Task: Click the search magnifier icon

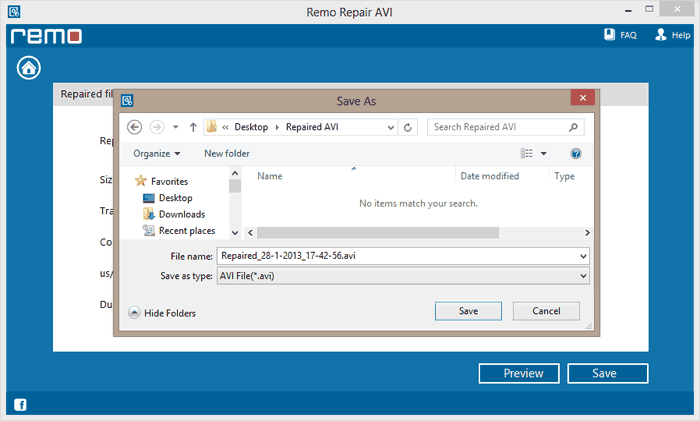Action: point(573,127)
